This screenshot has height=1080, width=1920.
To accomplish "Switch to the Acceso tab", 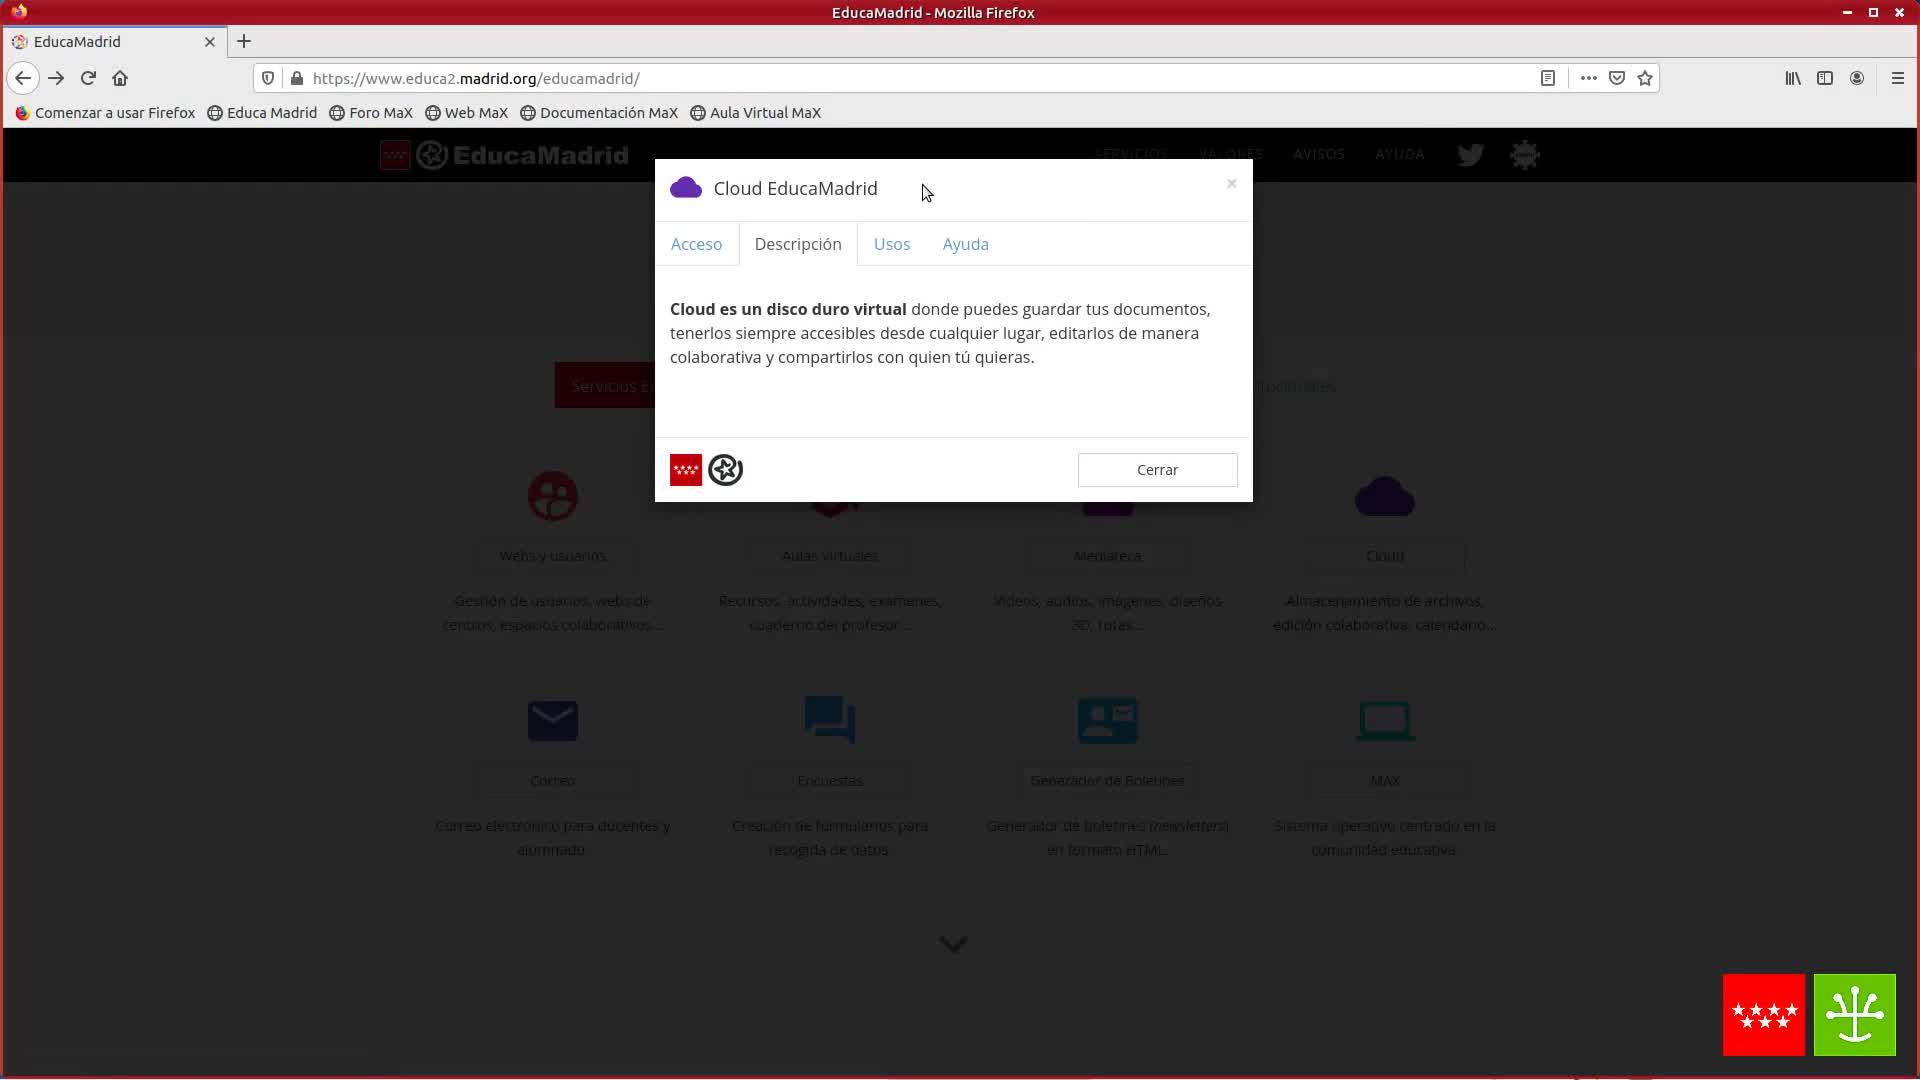I will pos(696,244).
